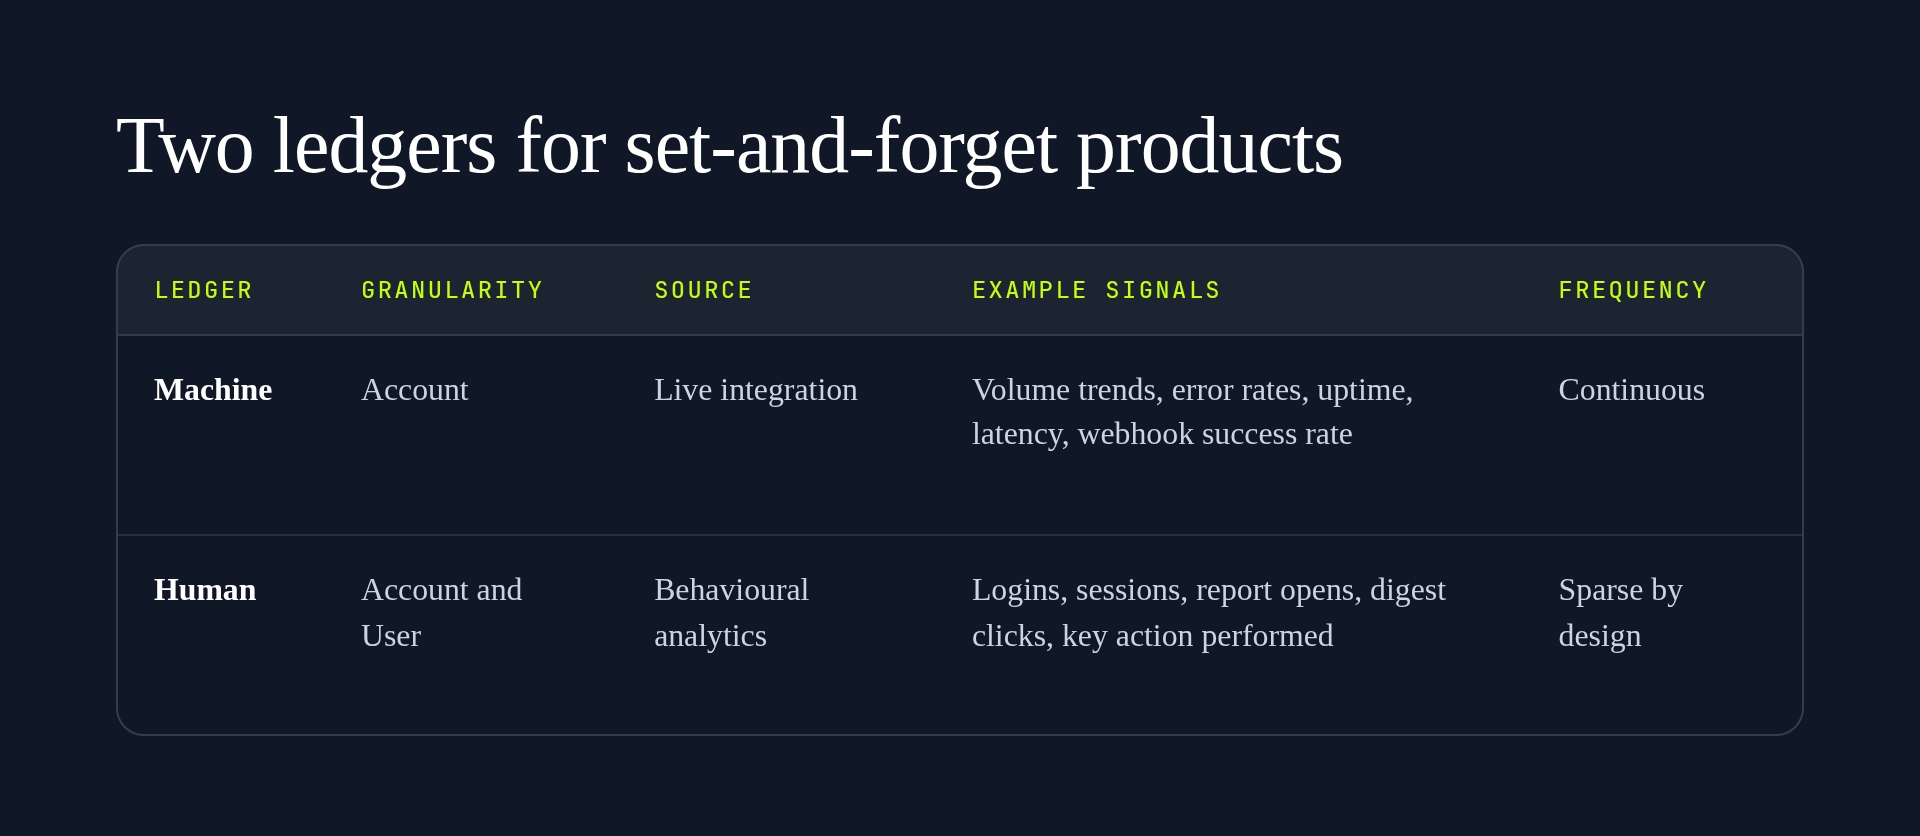Click the Behavioural analytics source cell
The width and height of the screenshot is (1920, 836).
pyautogui.click(x=731, y=612)
